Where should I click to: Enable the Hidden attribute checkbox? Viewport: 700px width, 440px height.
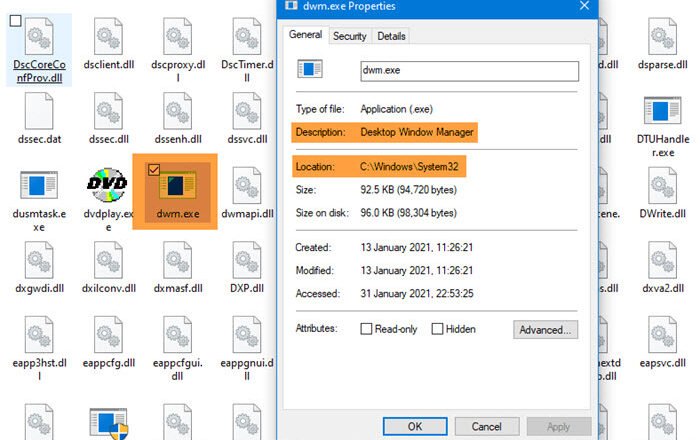(x=437, y=329)
